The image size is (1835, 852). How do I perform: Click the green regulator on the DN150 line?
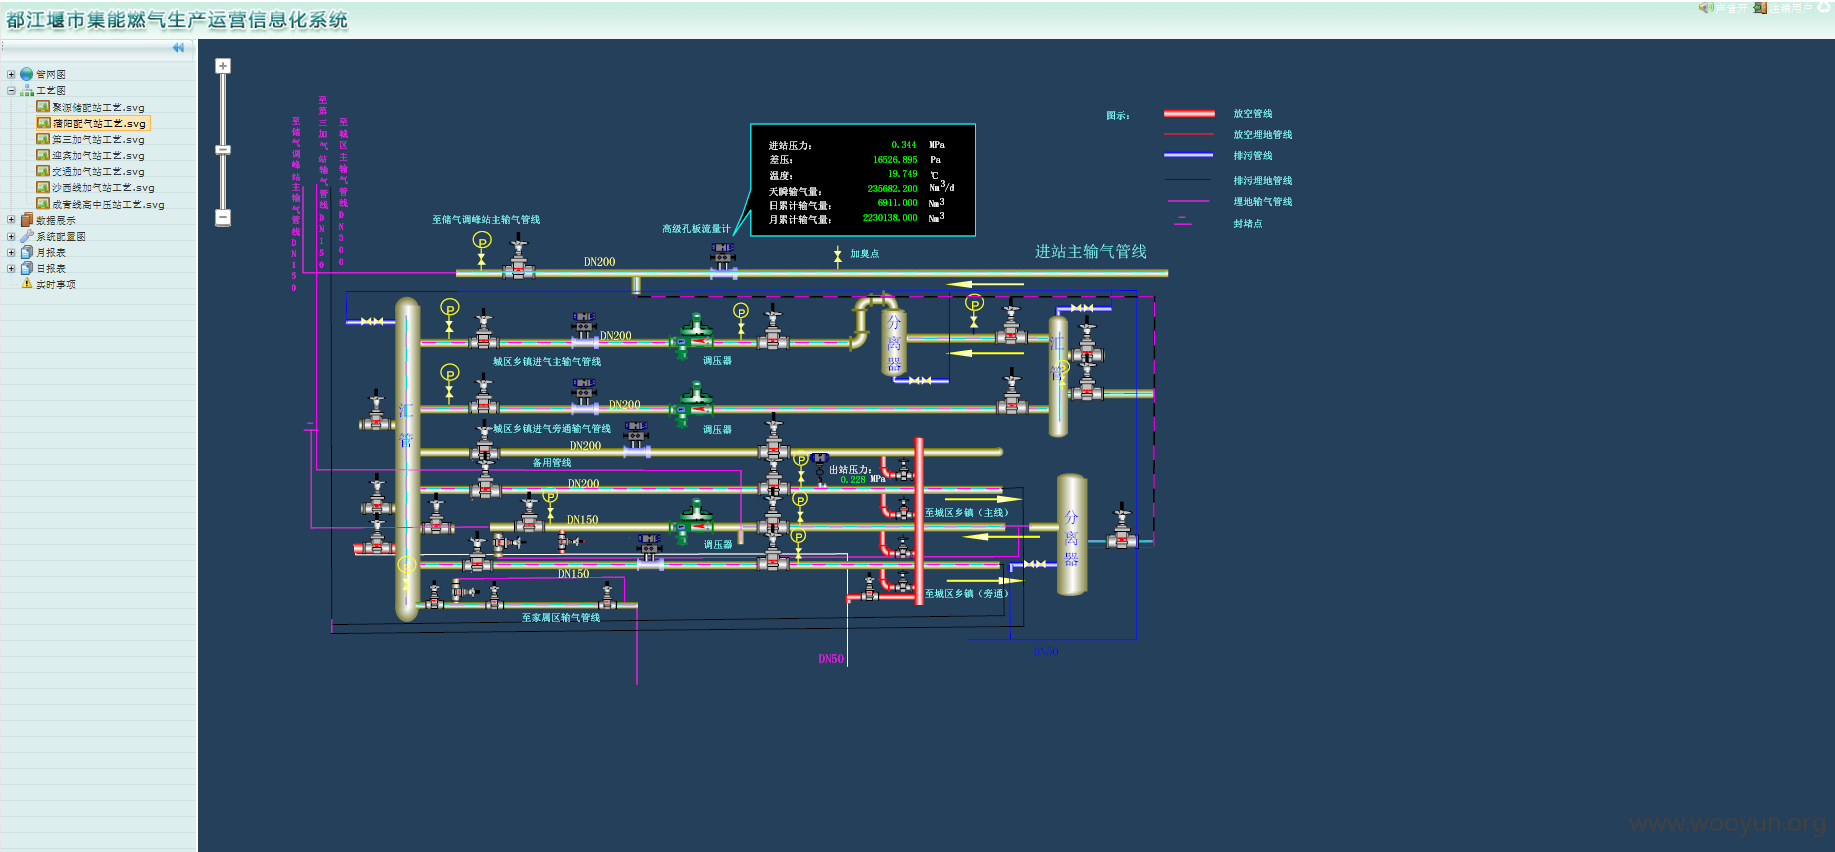693,521
